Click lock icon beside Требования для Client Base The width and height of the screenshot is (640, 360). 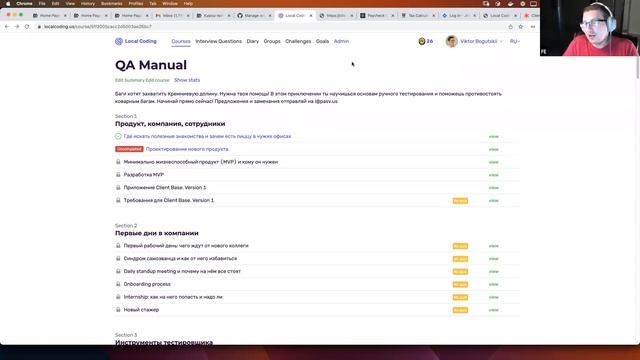(118, 200)
